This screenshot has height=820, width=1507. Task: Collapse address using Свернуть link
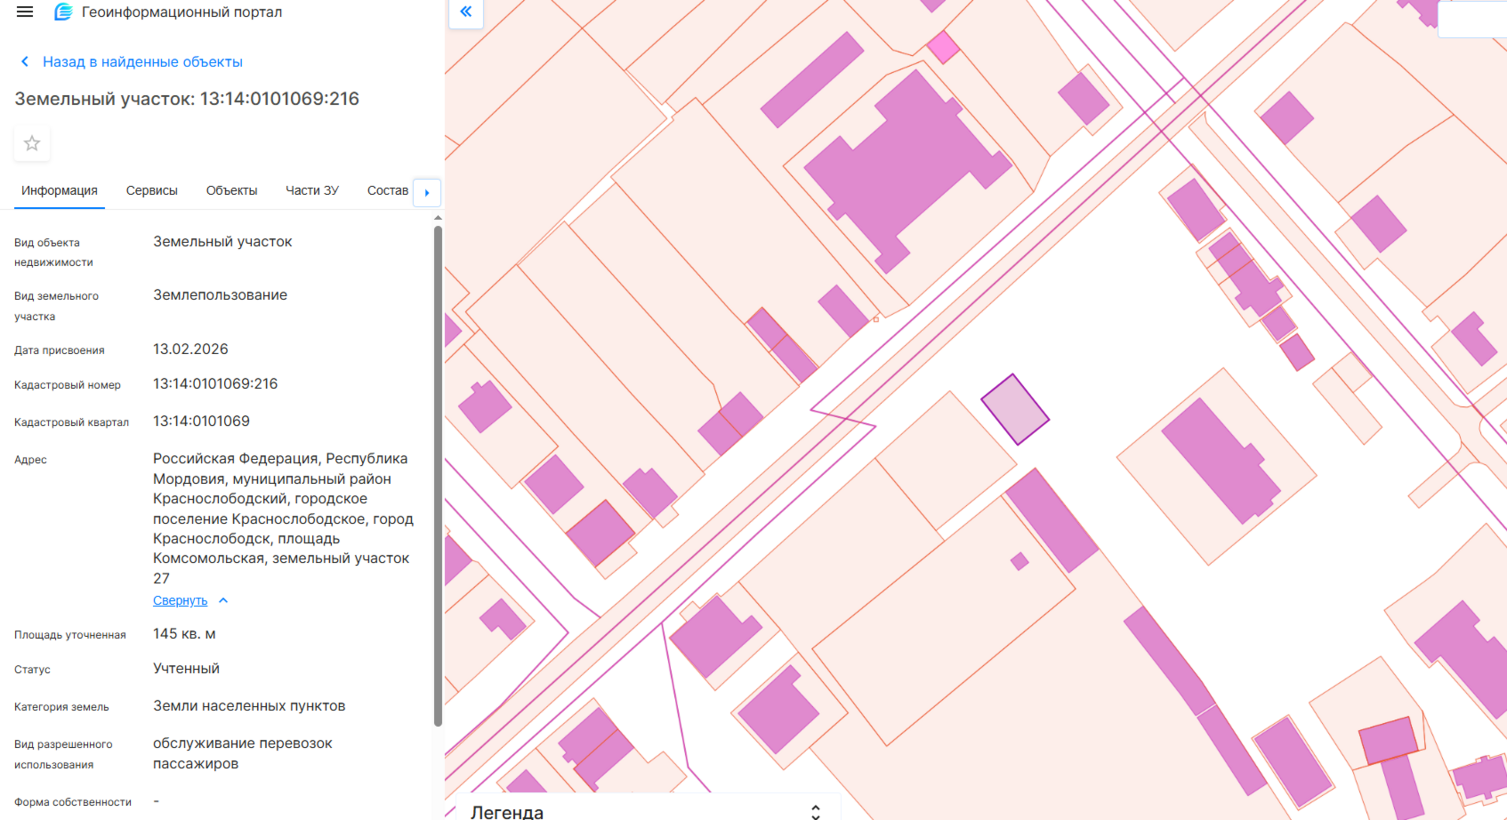coord(180,601)
